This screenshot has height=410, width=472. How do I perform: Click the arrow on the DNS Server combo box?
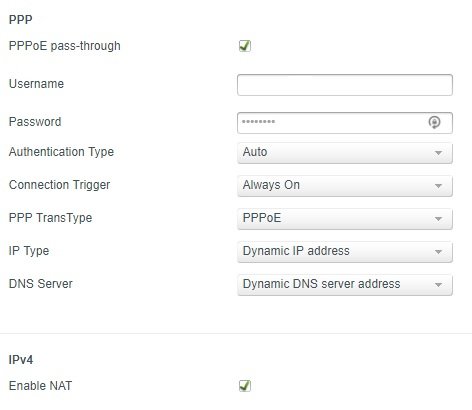[x=438, y=285]
